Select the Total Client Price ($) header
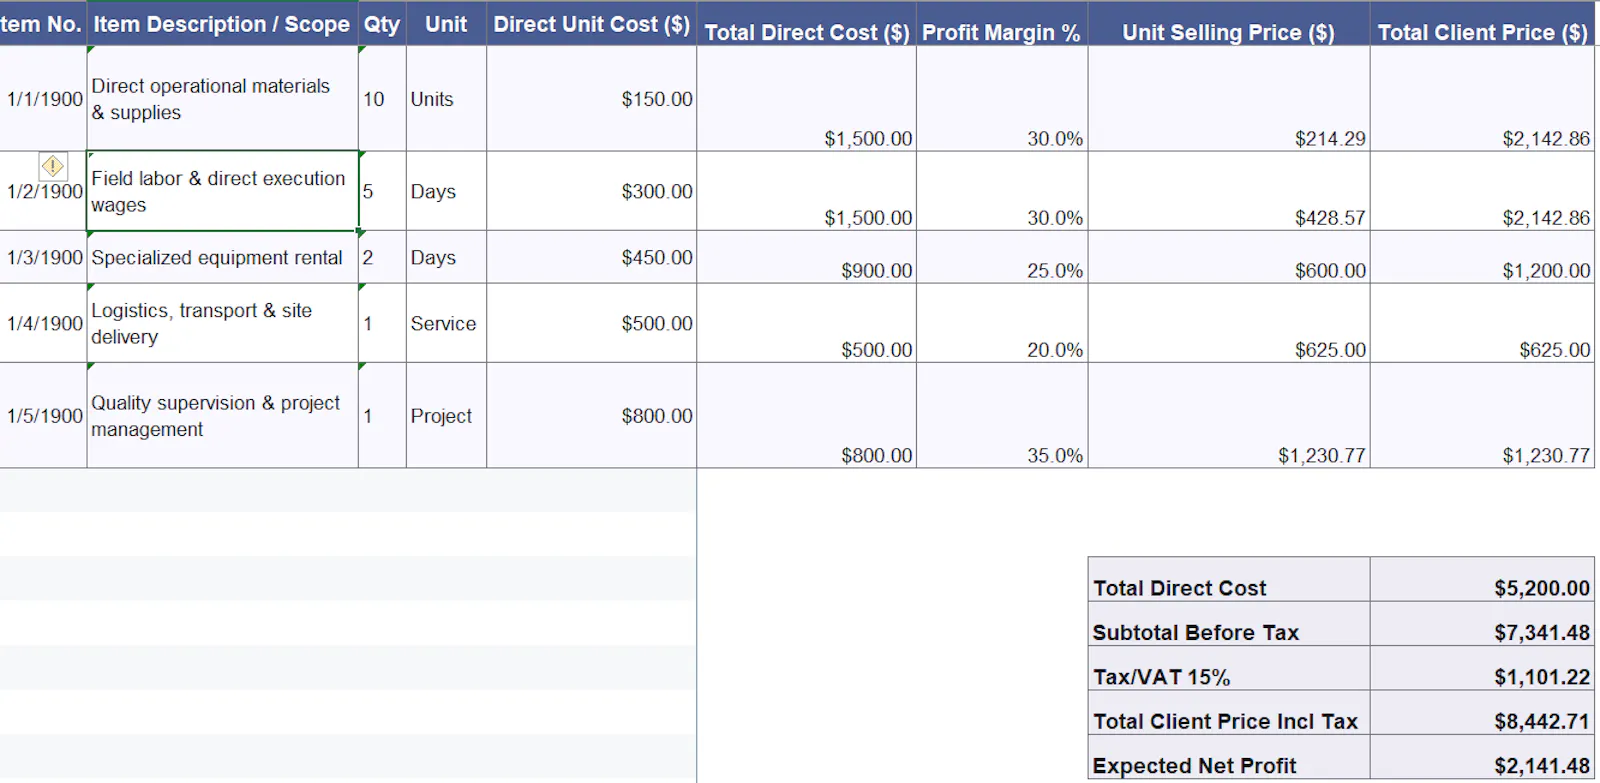The image size is (1600, 783). (x=1483, y=24)
